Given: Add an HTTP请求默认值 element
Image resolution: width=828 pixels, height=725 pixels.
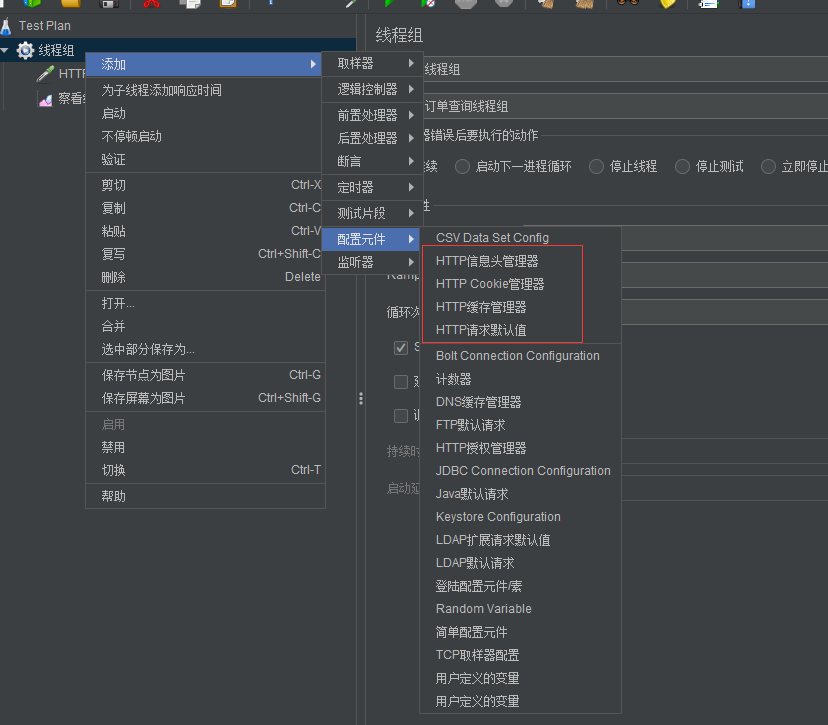Looking at the screenshot, I should 520,331.
